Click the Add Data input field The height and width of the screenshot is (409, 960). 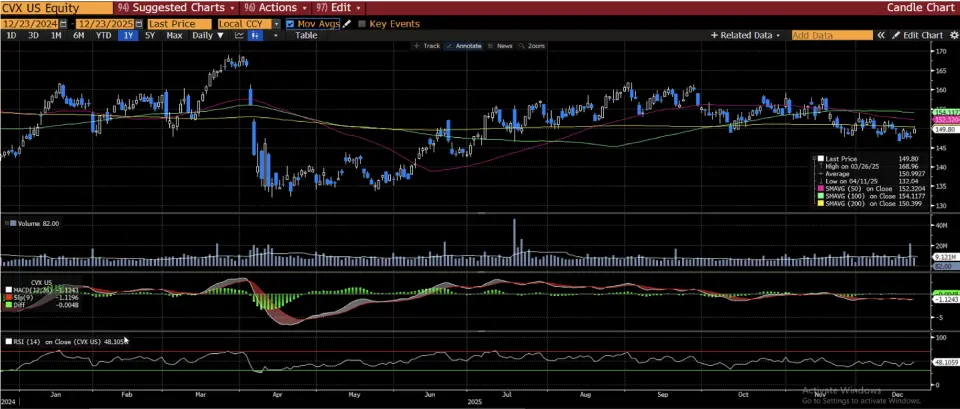(830, 35)
